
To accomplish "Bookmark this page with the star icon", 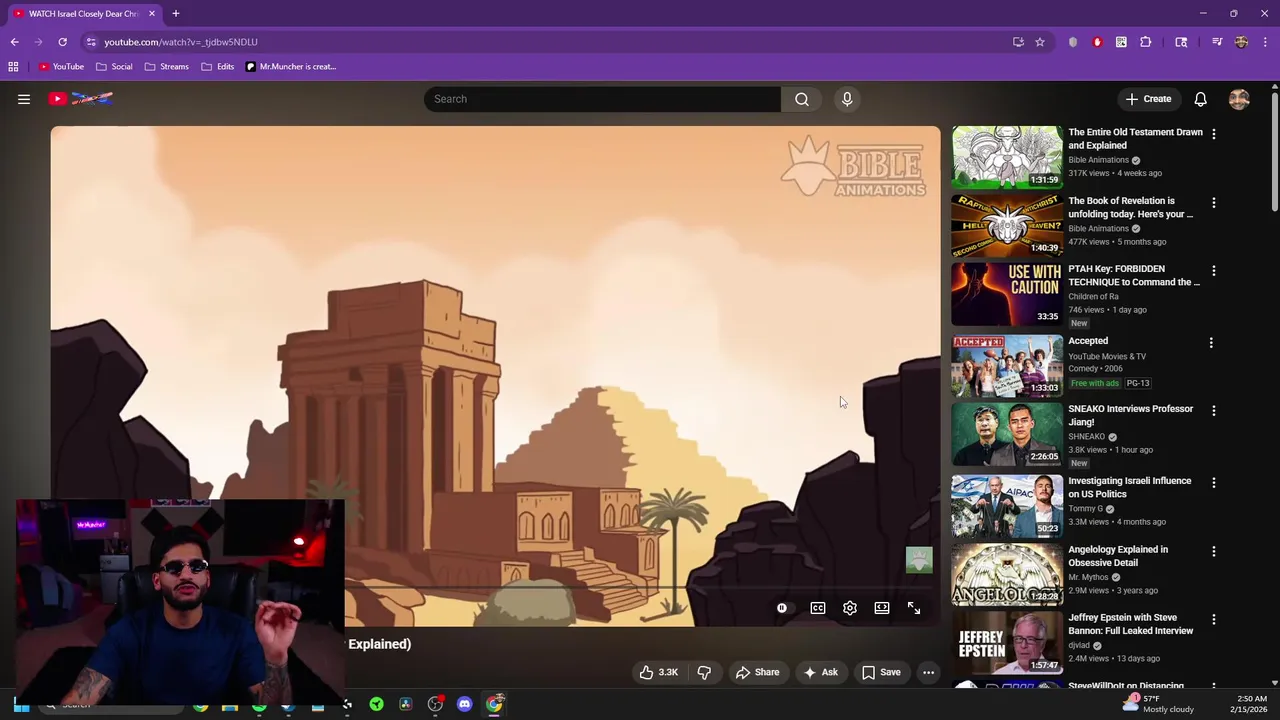I will click(1040, 42).
